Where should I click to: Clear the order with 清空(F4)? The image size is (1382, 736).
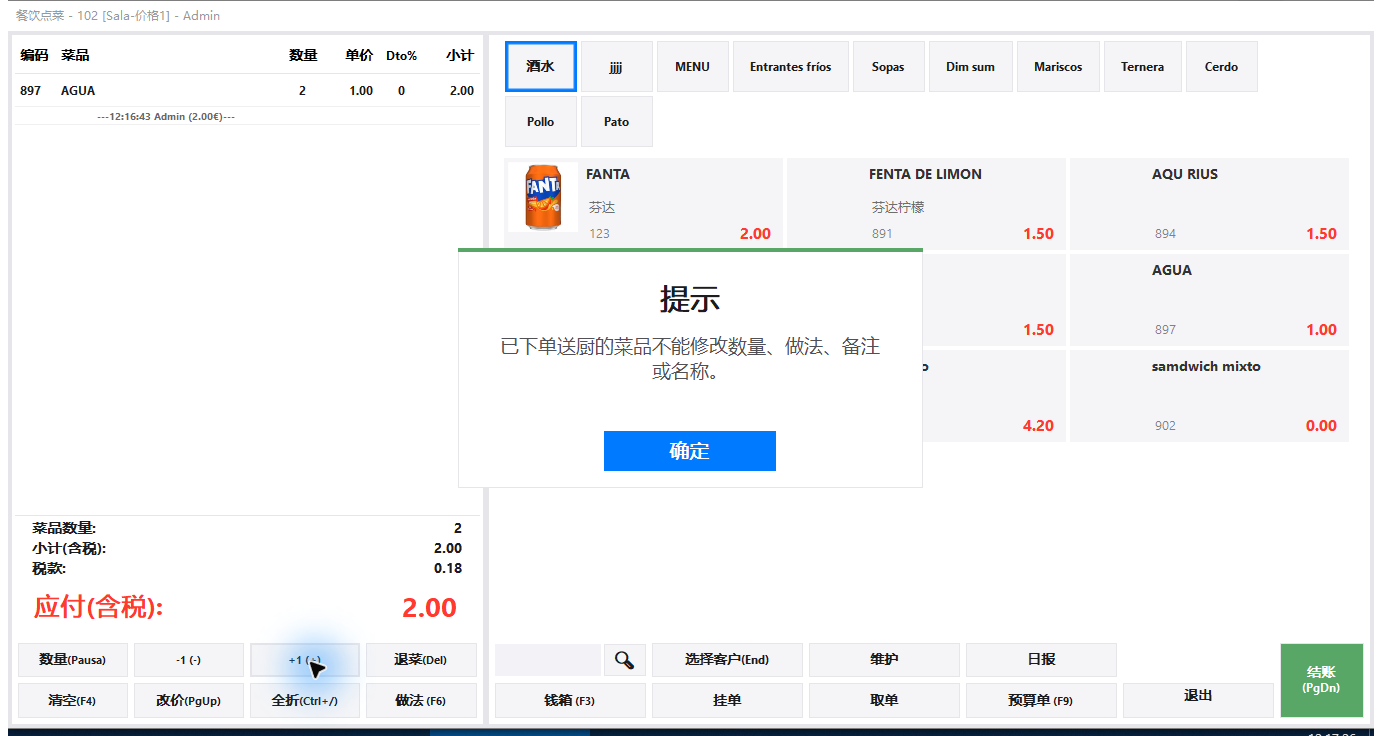(x=72, y=701)
